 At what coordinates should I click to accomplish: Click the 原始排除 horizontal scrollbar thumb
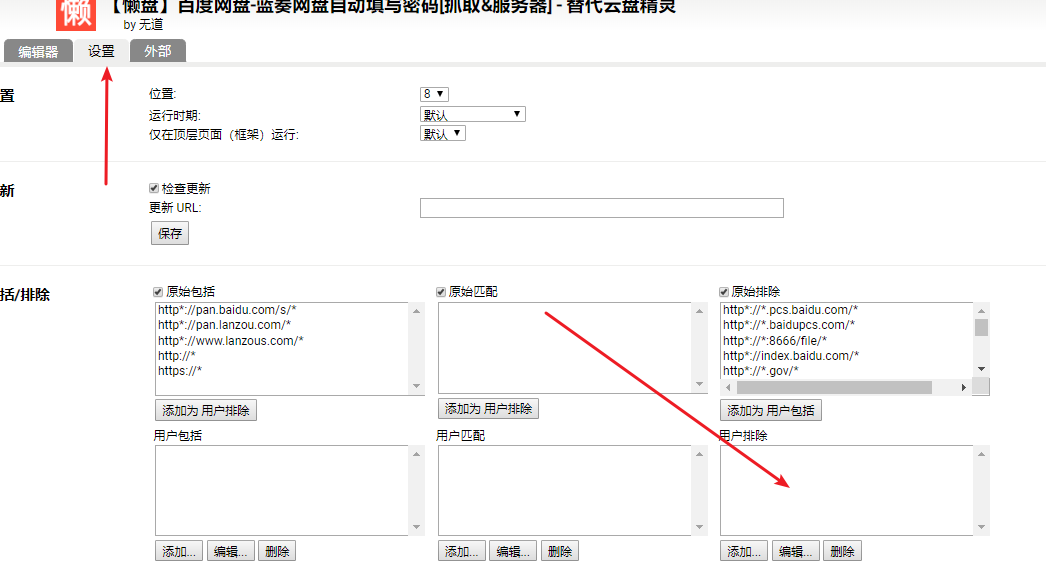(834, 388)
